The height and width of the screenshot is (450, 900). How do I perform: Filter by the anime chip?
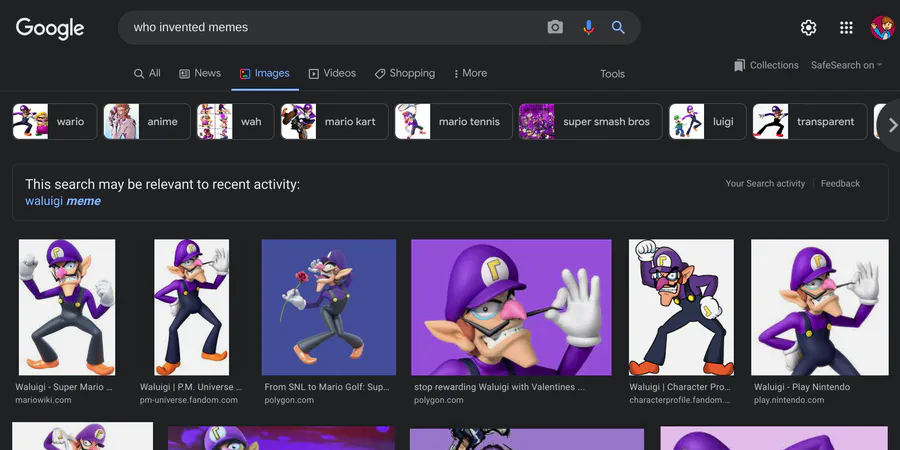(147, 121)
